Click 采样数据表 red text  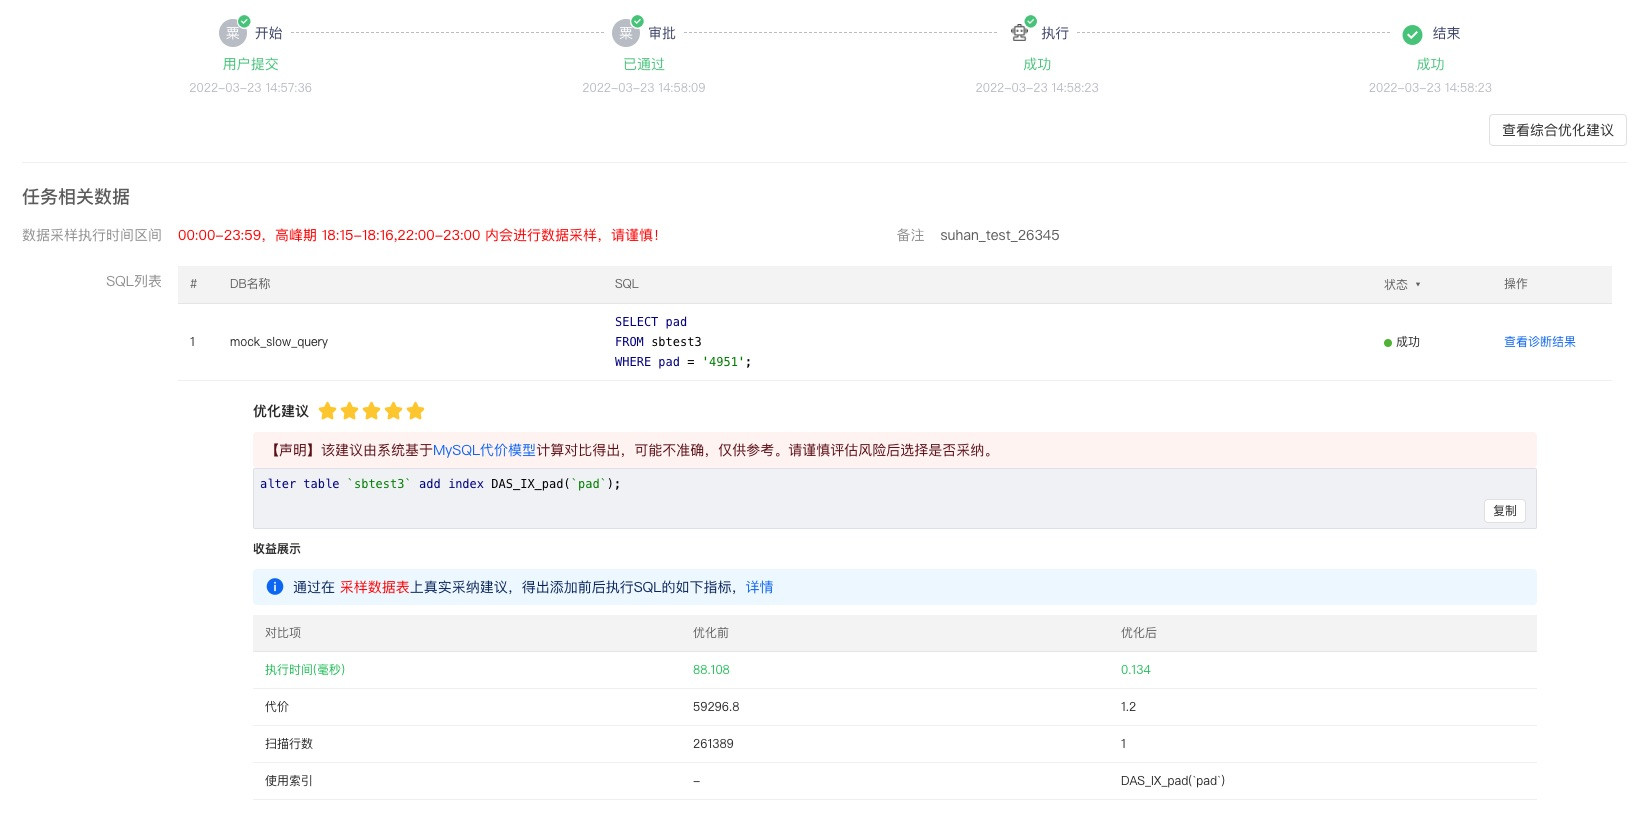click(375, 587)
